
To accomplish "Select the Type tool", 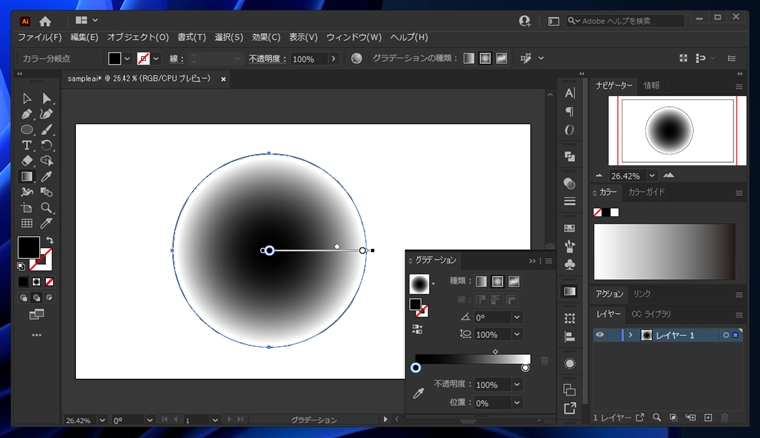I will click(x=27, y=145).
